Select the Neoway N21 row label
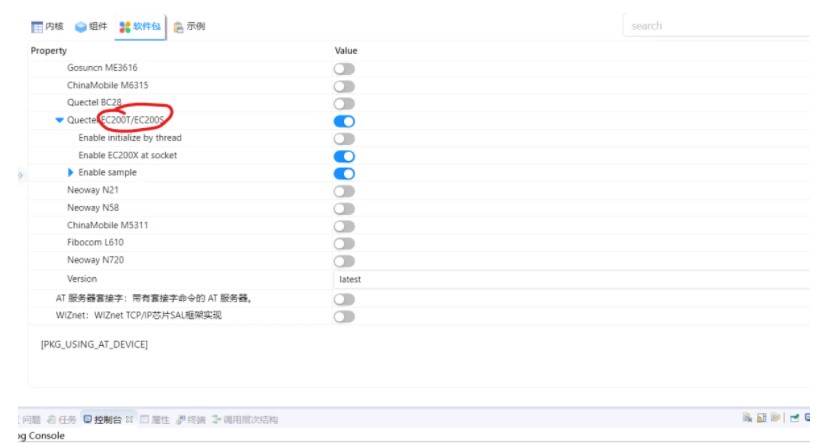The image size is (818, 446). click(93, 190)
